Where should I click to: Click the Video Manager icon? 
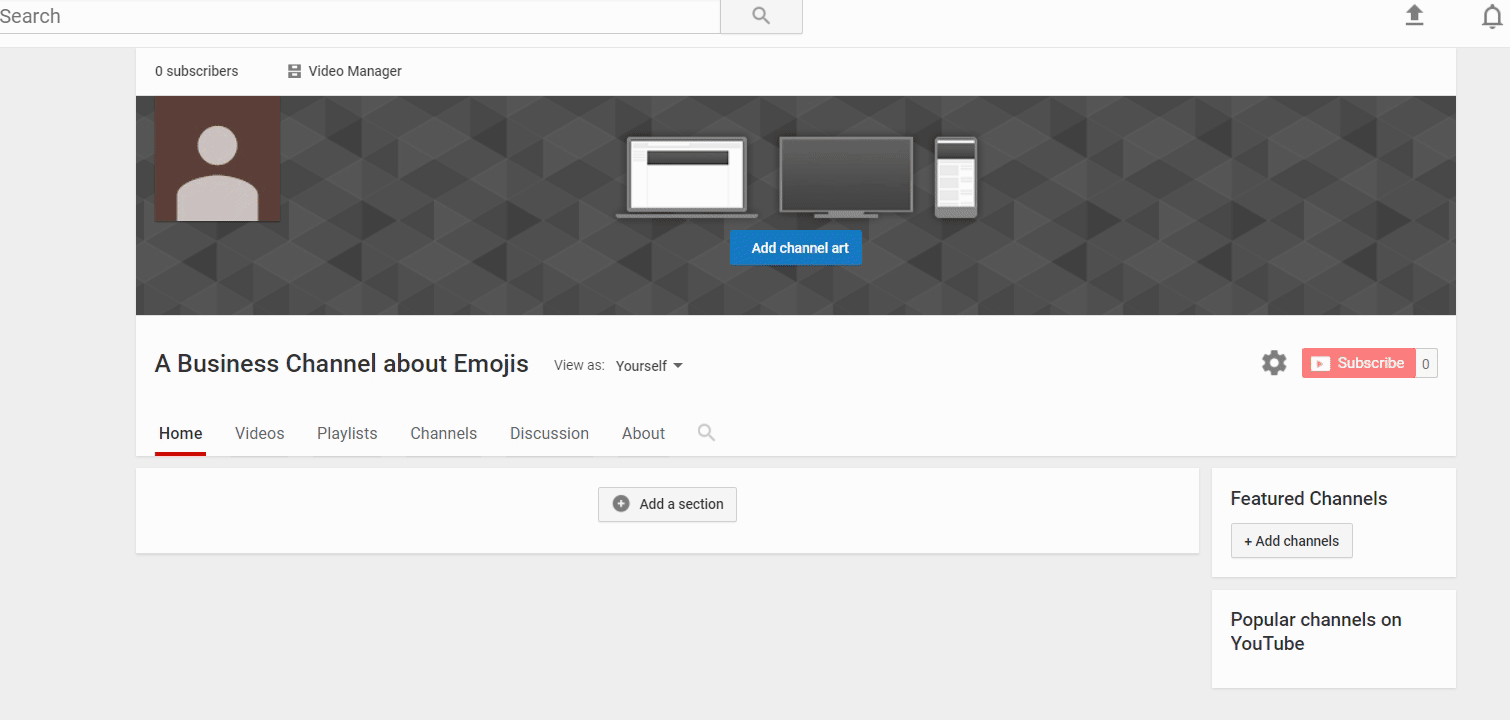294,71
